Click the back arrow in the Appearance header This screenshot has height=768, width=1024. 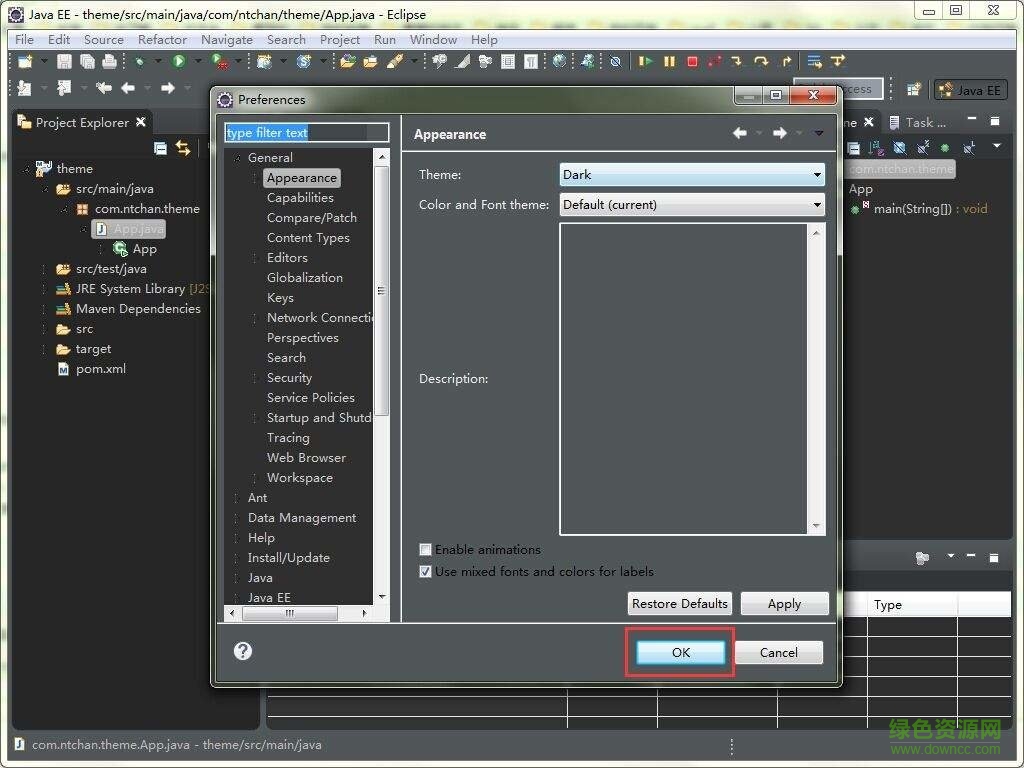(x=740, y=133)
